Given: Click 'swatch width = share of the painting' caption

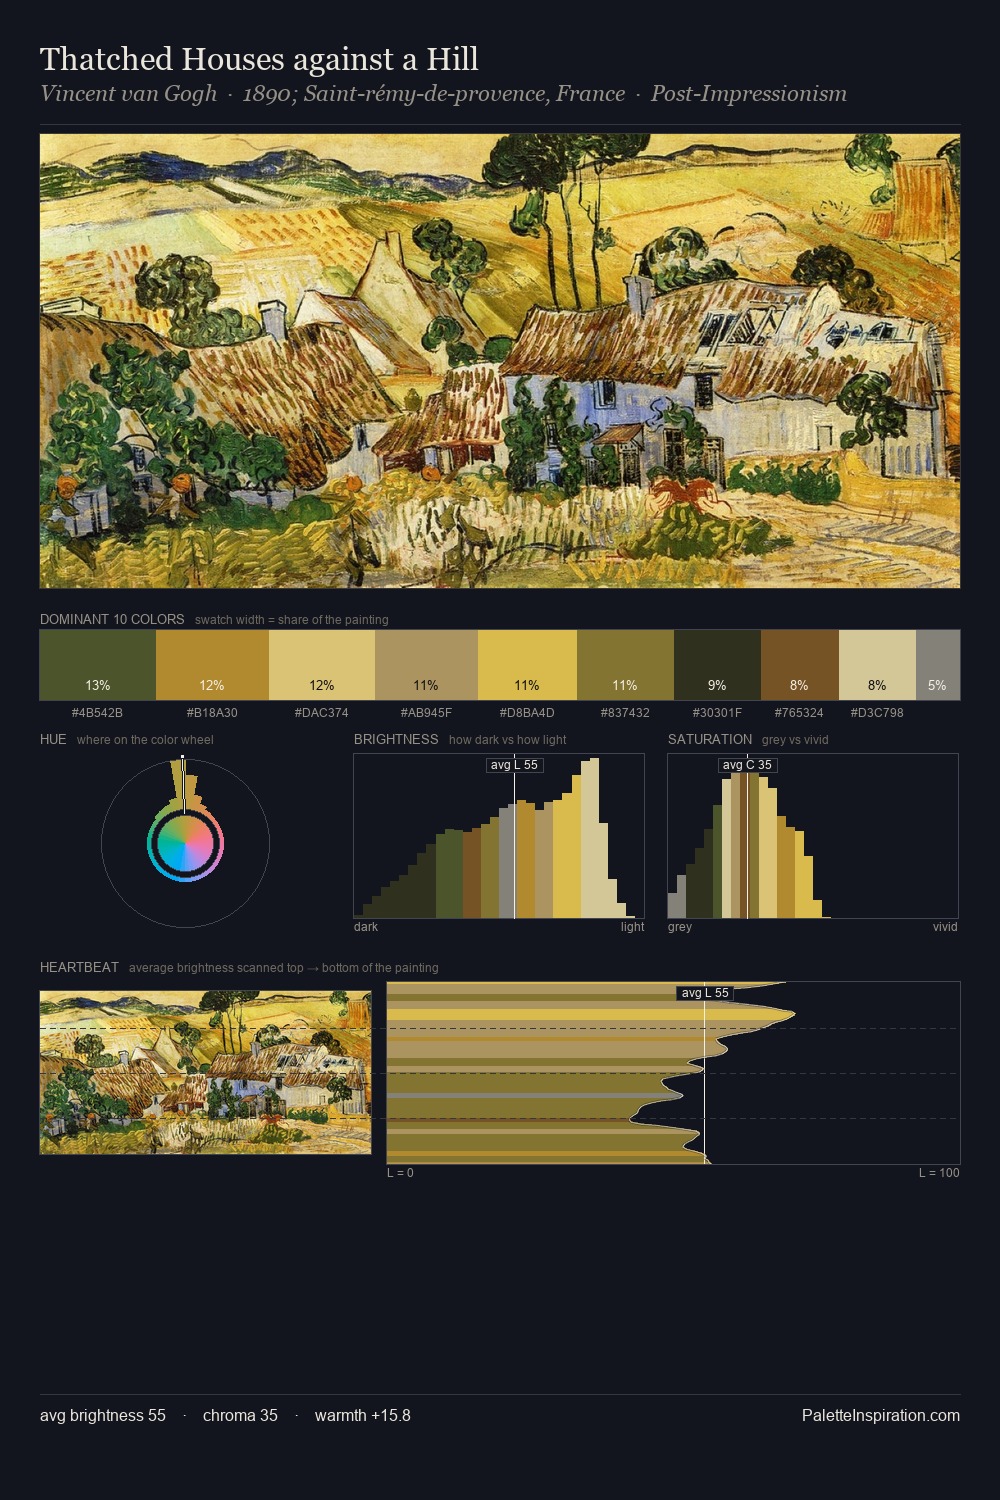Looking at the screenshot, I should click(292, 620).
